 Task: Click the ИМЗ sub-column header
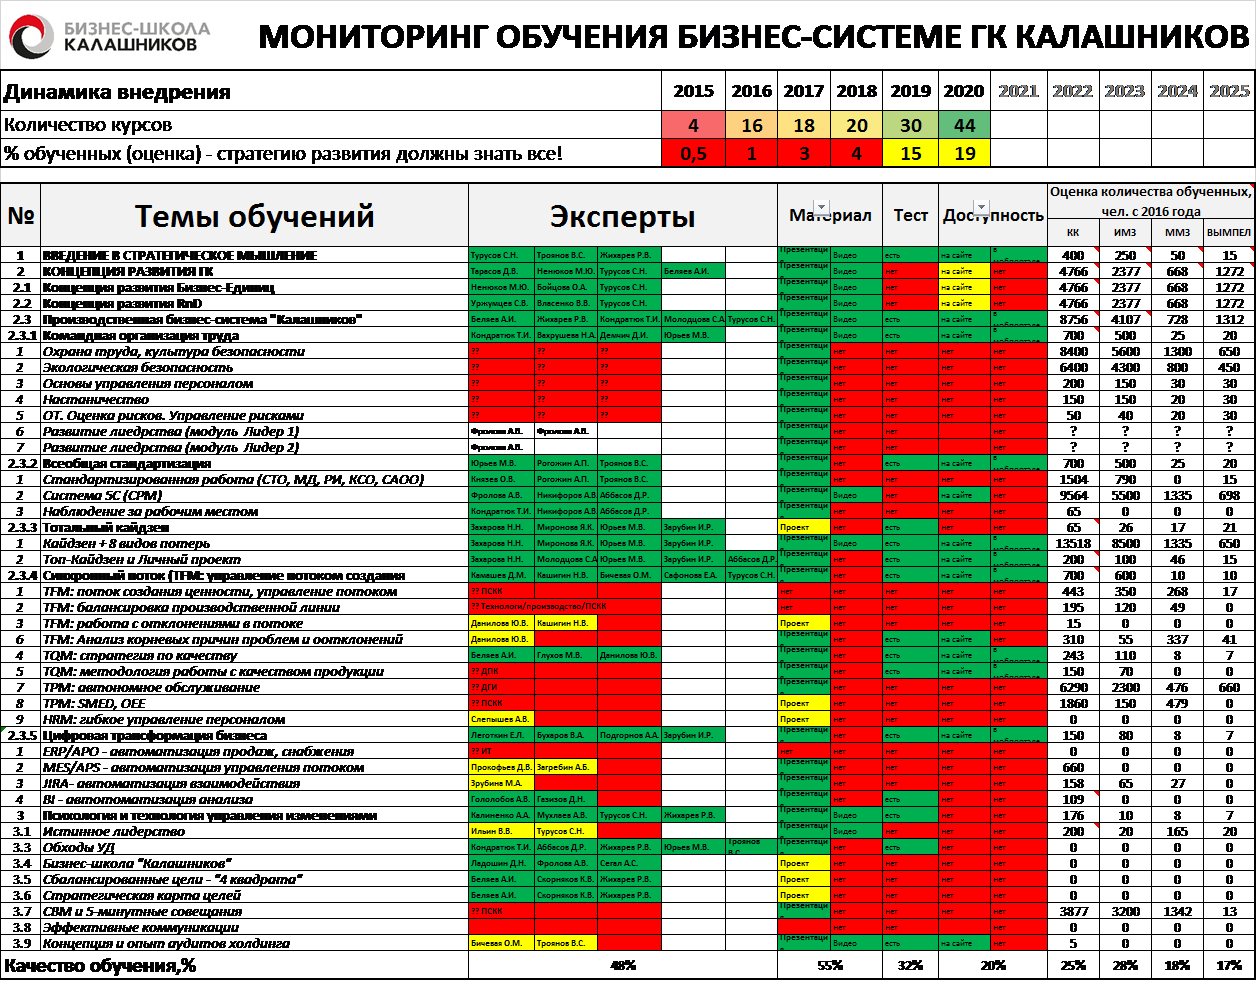[1125, 232]
